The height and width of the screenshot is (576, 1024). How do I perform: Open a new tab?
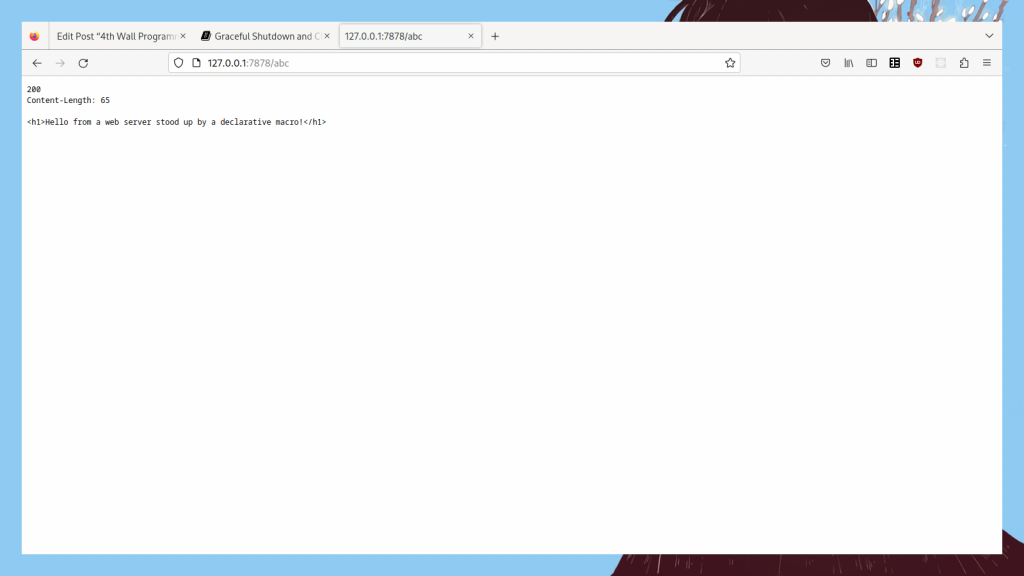coord(495,36)
